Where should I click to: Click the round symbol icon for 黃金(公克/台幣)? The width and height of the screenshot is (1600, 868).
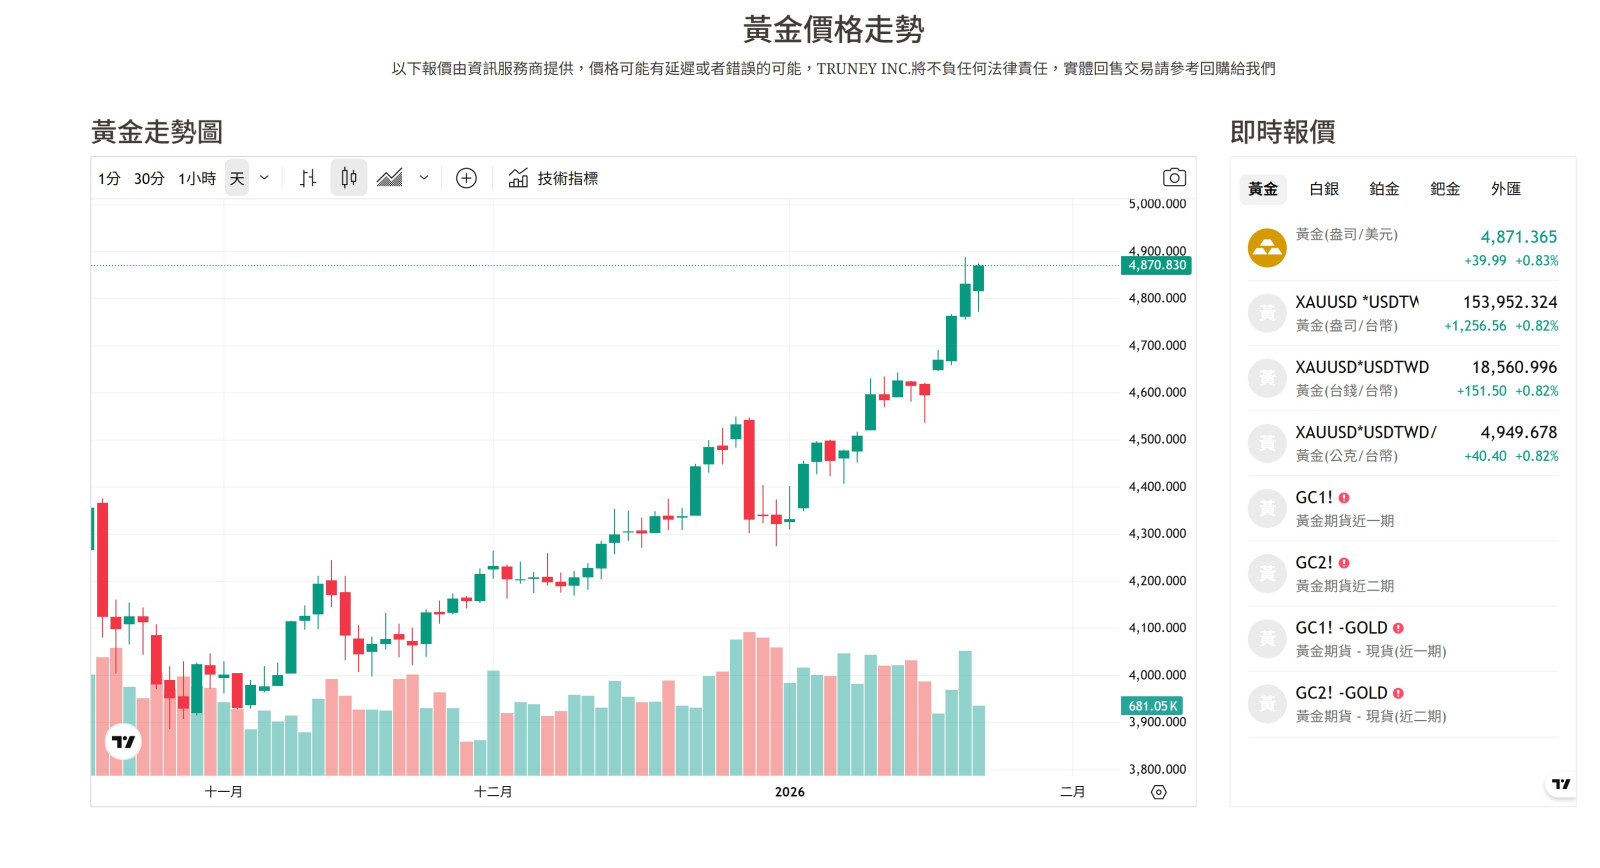point(1267,443)
